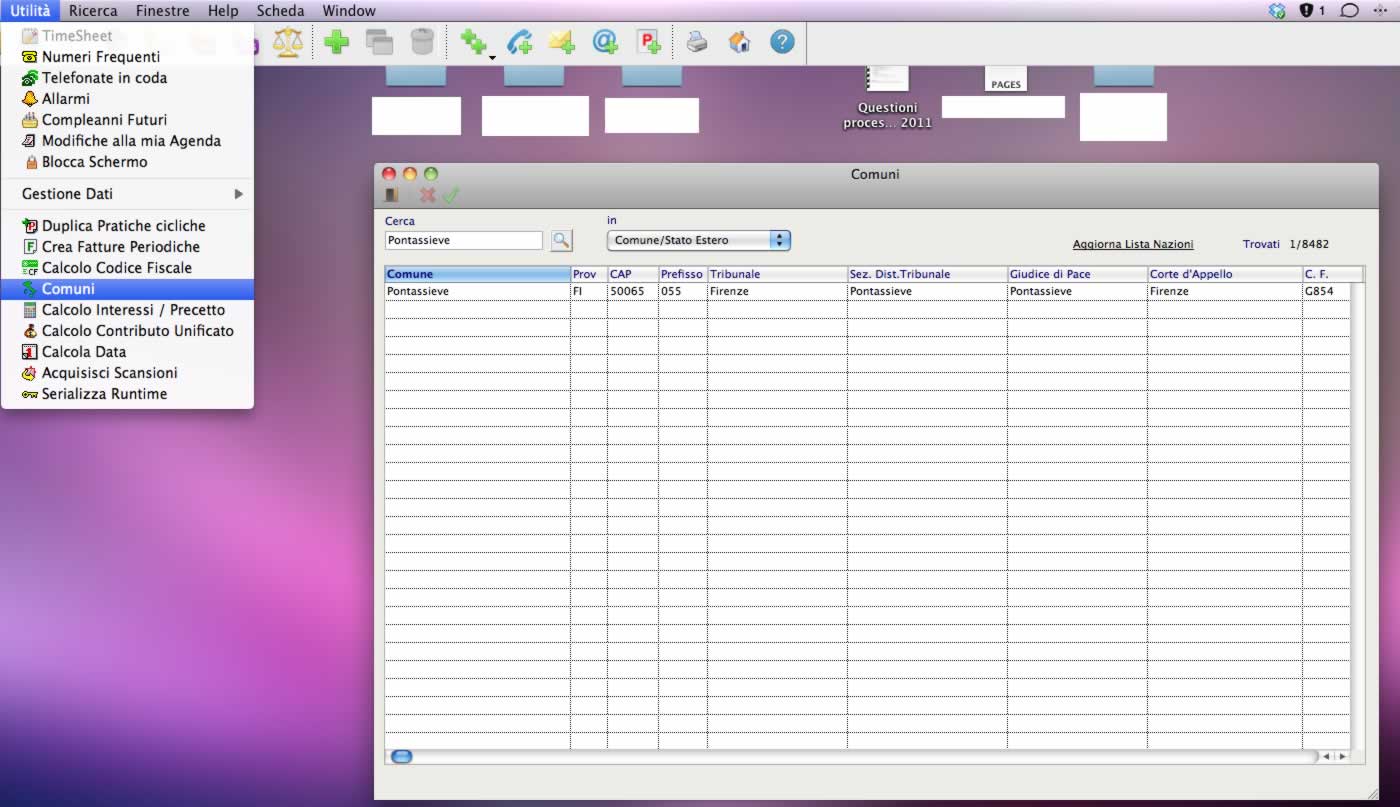This screenshot has height=807, width=1400.
Task: Click the new email message icon
Action: [x=562, y=42]
